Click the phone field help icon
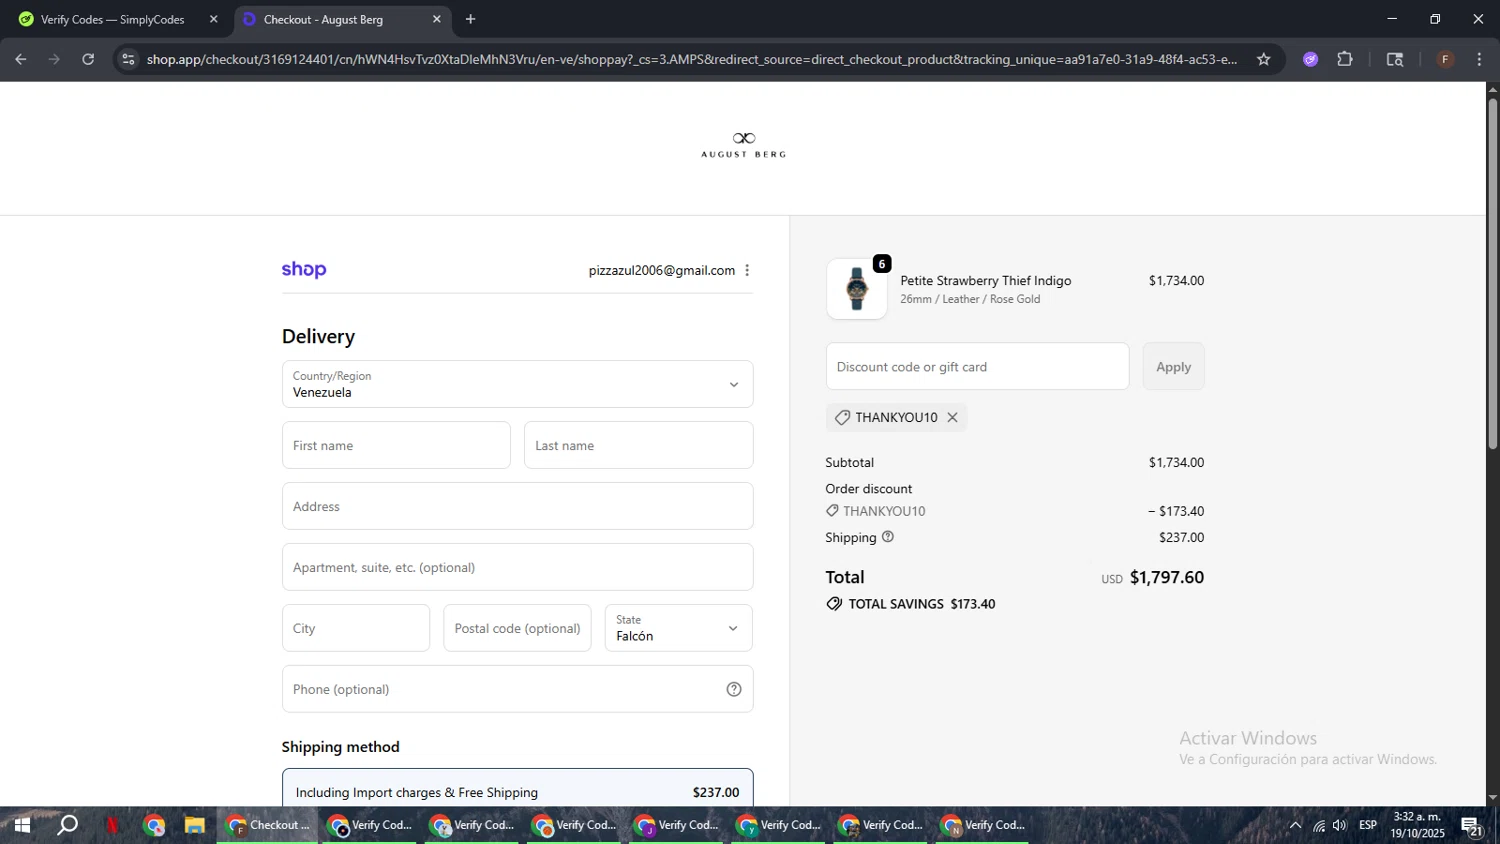Image resolution: width=1500 pixels, height=844 pixels. (x=734, y=689)
